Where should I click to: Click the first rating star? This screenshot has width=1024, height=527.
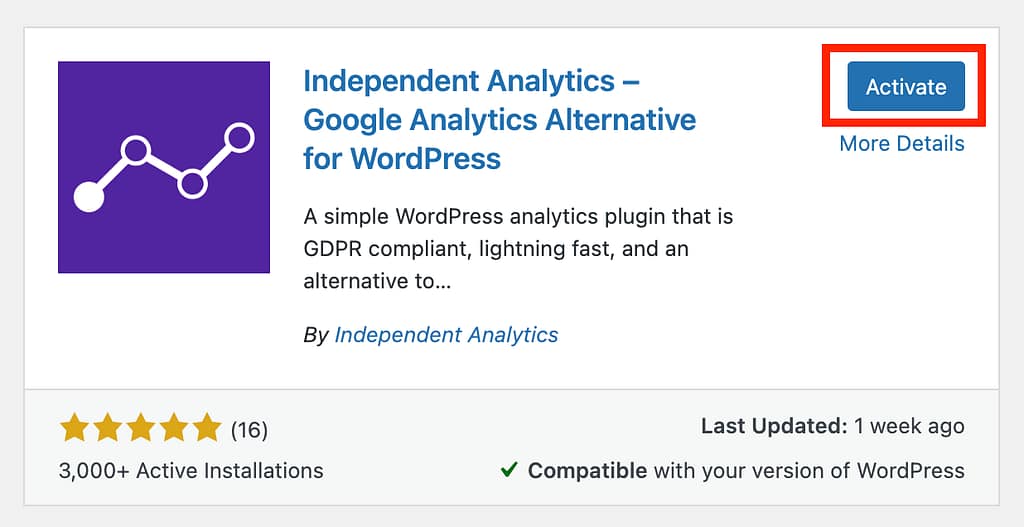pyautogui.click(x=75, y=430)
